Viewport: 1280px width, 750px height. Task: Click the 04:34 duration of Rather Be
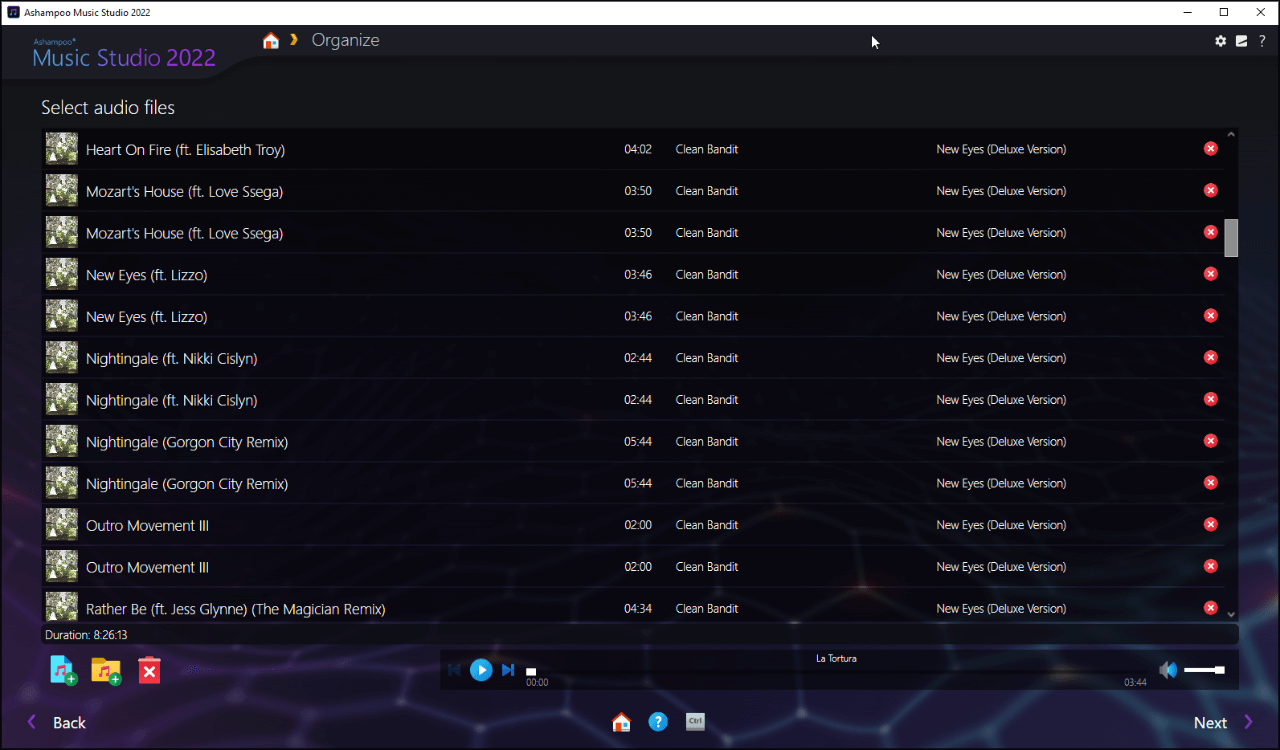[638, 608]
